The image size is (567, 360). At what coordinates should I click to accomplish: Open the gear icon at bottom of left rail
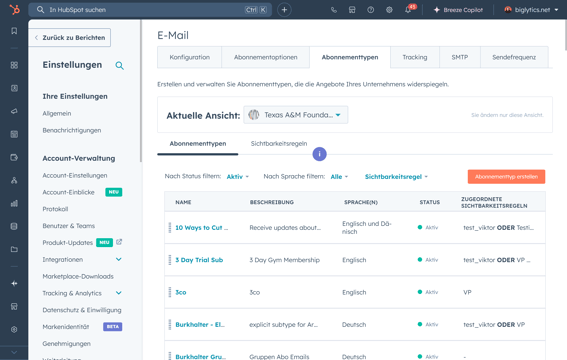tap(14, 329)
